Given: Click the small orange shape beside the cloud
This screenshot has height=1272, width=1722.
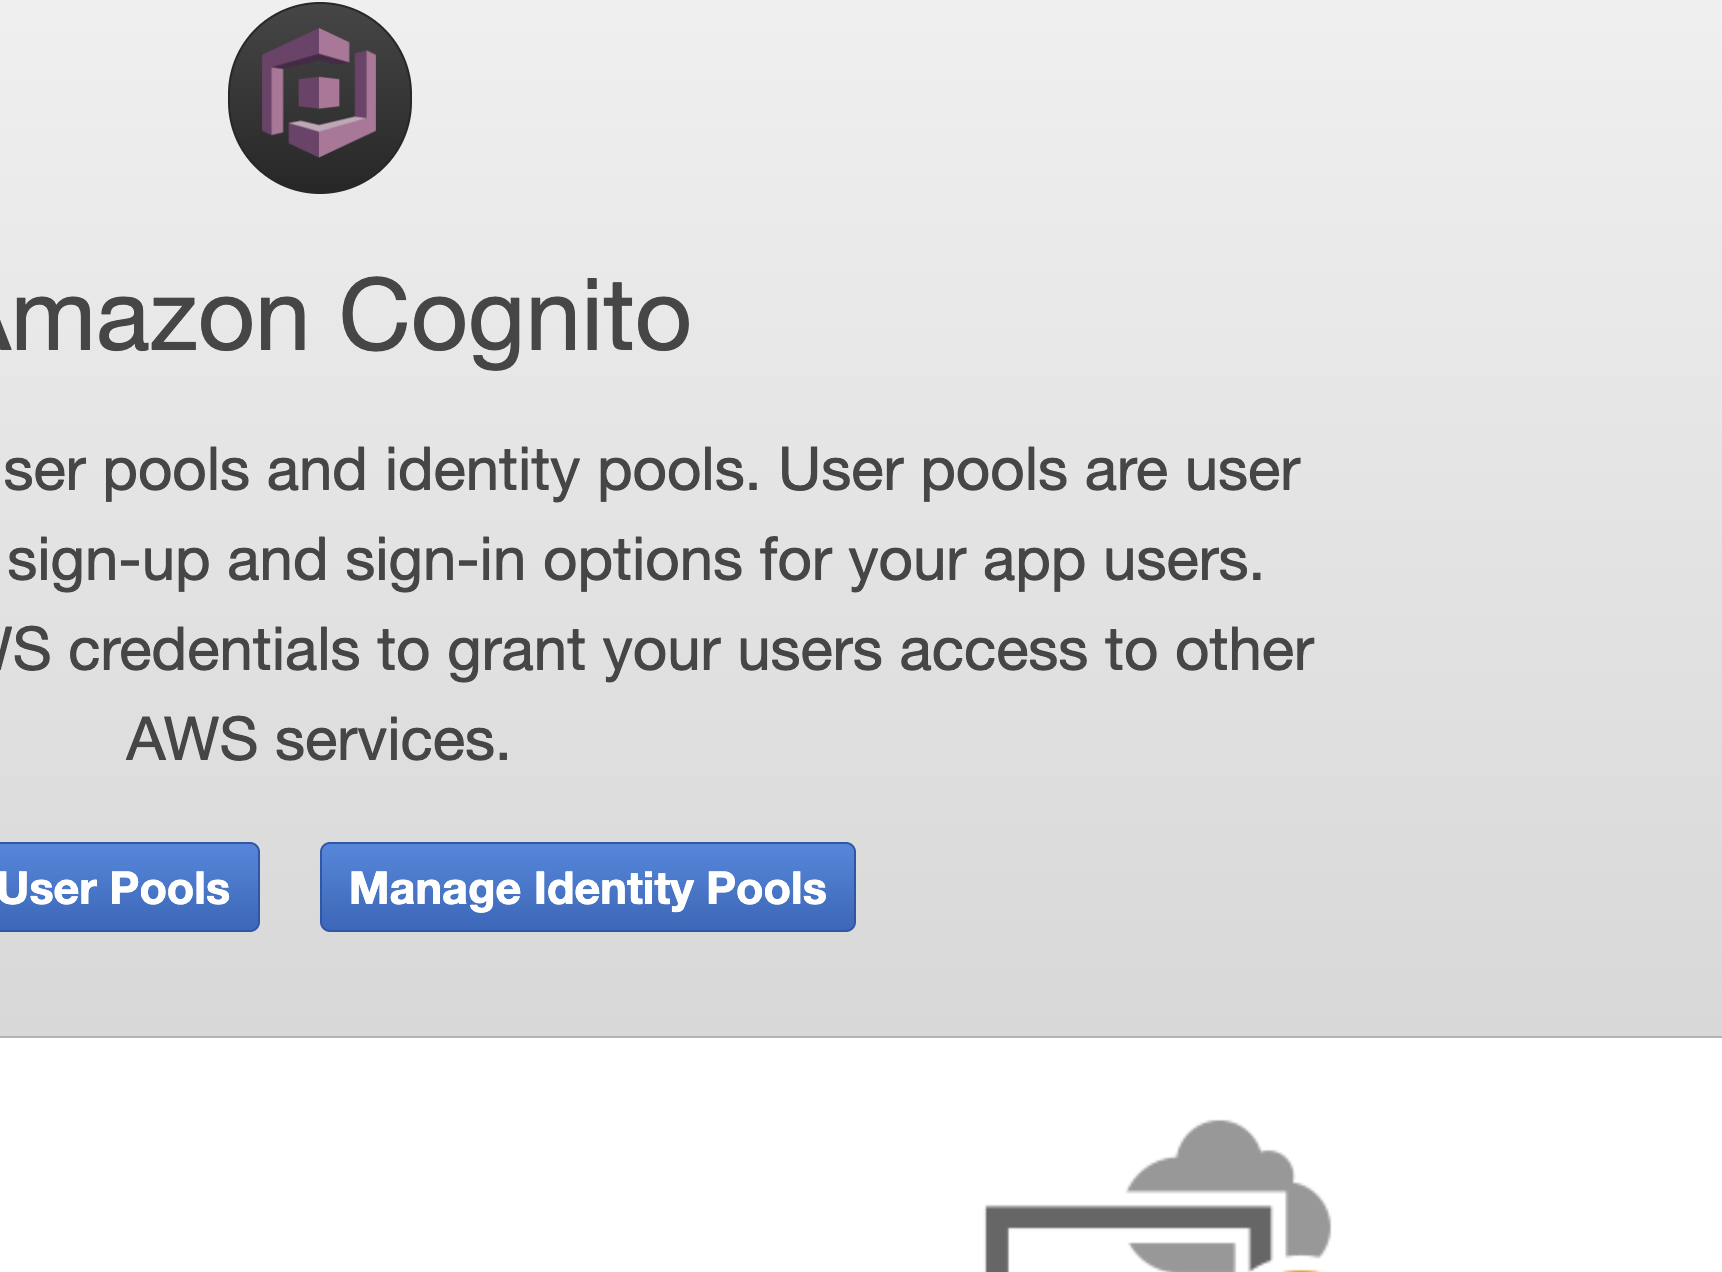Looking at the screenshot, I should tap(1300, 1264).
